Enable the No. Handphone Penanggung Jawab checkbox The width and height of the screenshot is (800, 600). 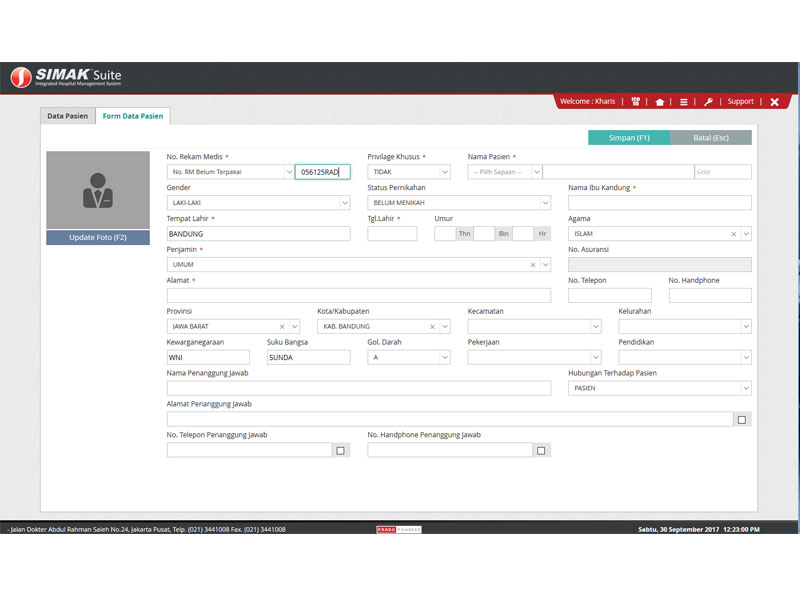click(x=541, y=451)
